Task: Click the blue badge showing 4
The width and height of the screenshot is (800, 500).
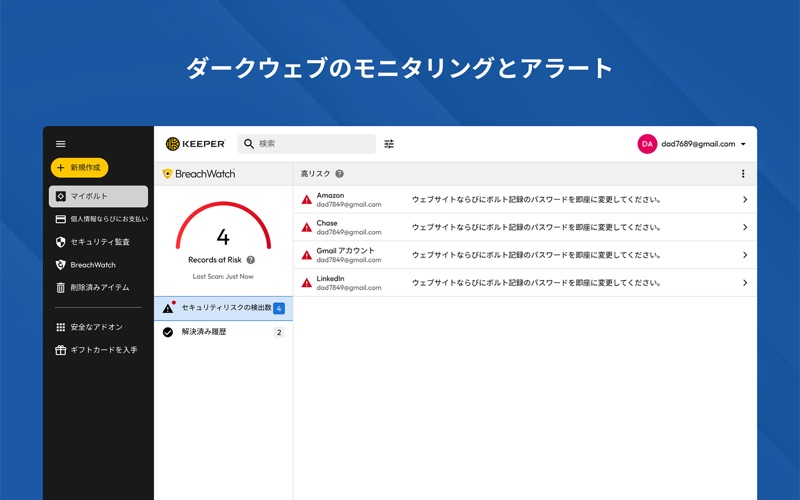Action: coord(279,308)
